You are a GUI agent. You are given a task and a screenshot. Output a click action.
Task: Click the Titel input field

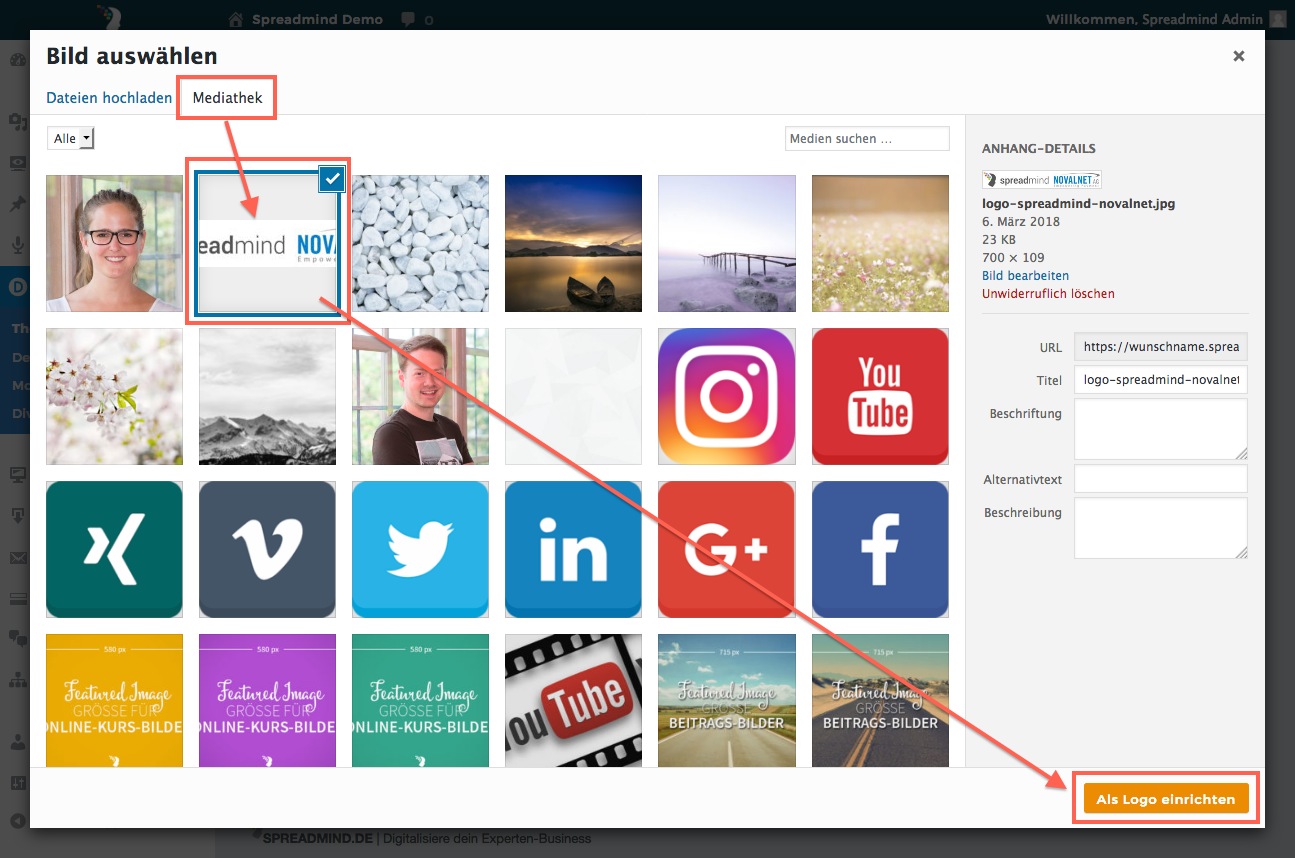(x=1161, y=380)
